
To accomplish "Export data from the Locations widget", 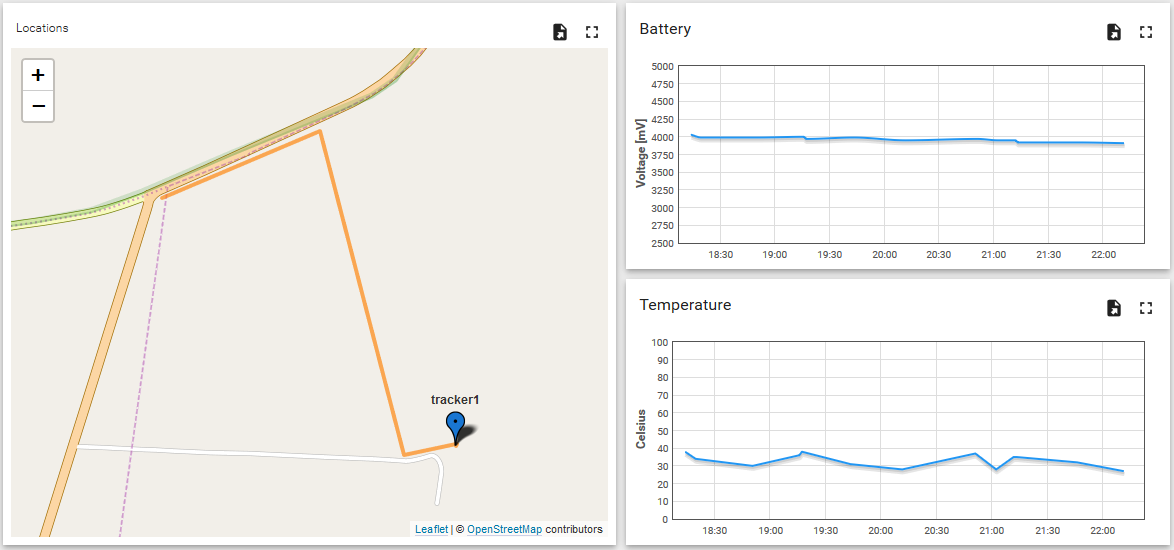I will (x=559, y=32).
